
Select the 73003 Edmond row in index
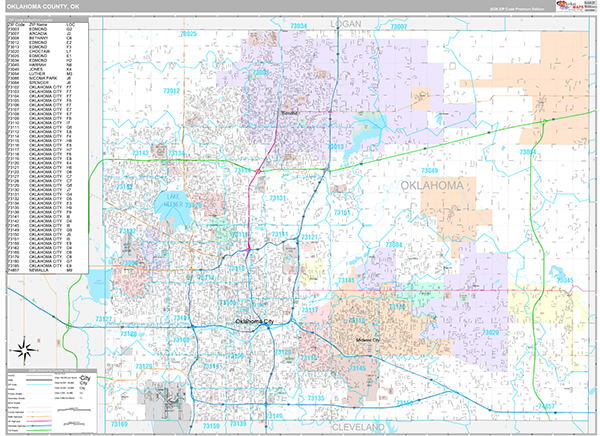click(x=40, y=30)
